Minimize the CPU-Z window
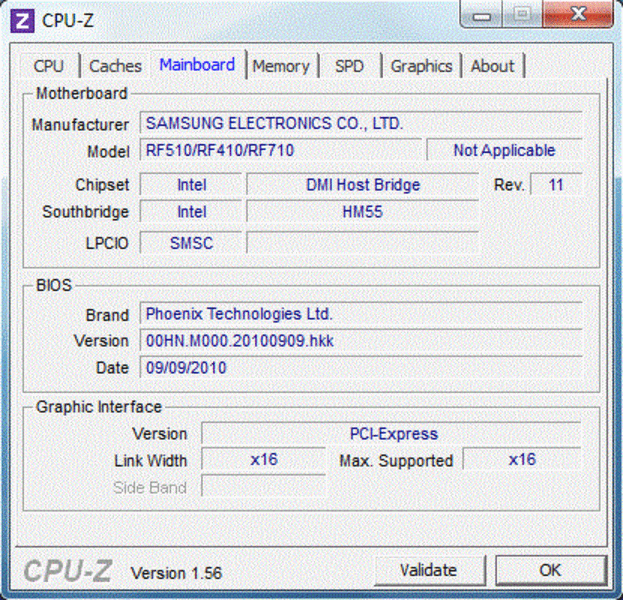This screenshot has height=600, width=623. coord(482,15)
